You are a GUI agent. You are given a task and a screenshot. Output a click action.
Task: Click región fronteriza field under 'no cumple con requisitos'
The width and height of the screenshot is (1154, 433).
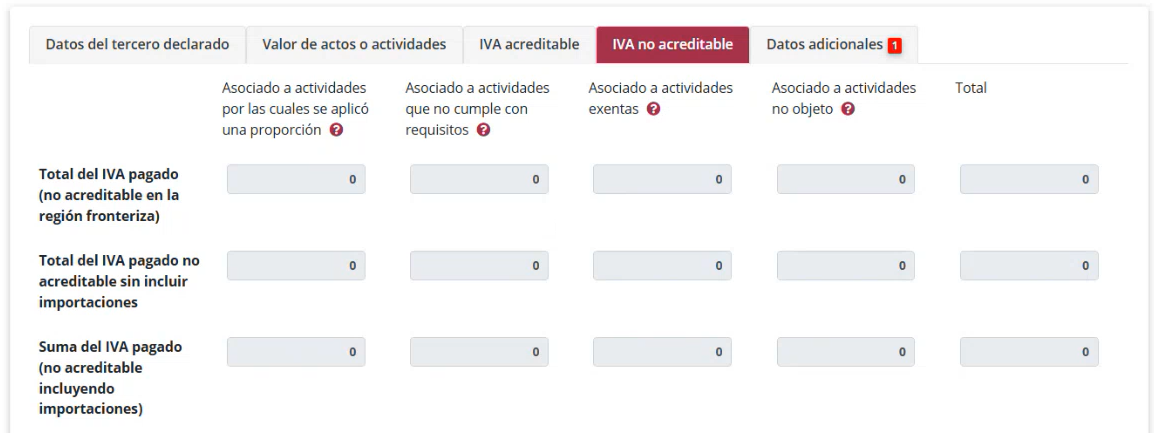479,180
